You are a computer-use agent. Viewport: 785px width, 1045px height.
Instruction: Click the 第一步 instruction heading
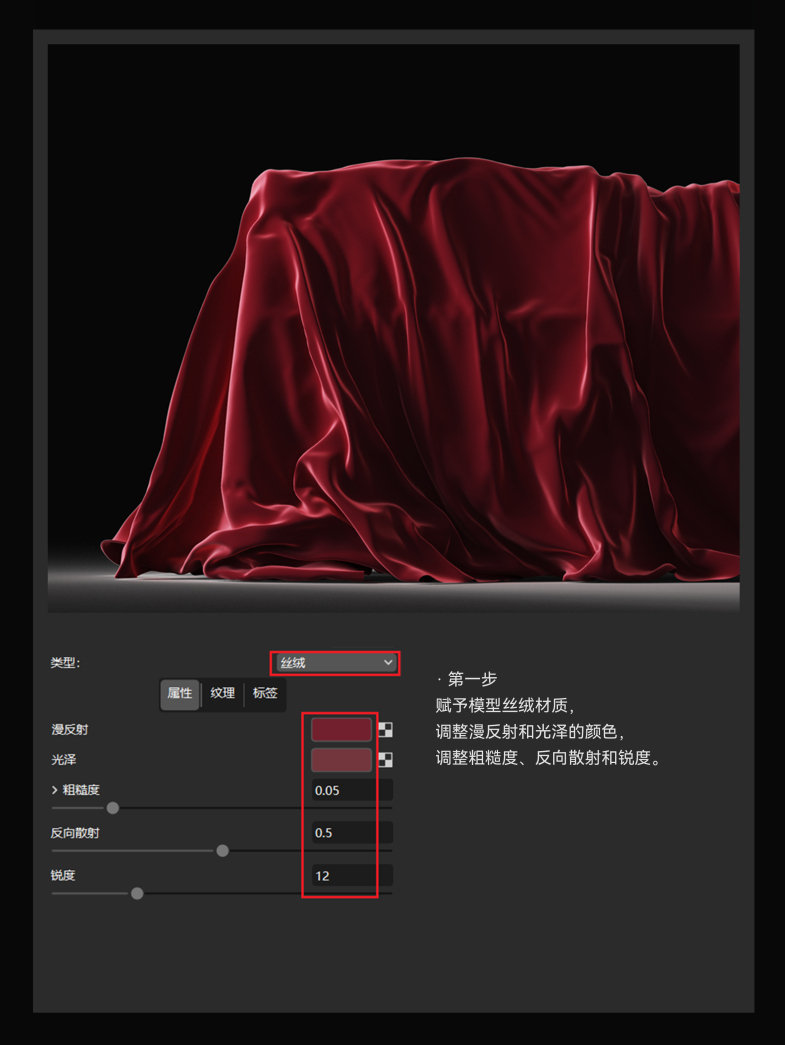[x=472, y=679]
